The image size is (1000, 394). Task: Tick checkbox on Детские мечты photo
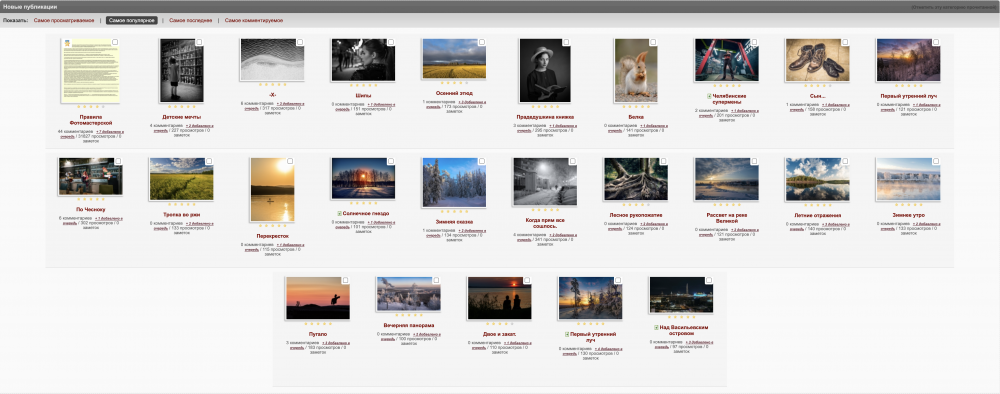pos(199,42)
